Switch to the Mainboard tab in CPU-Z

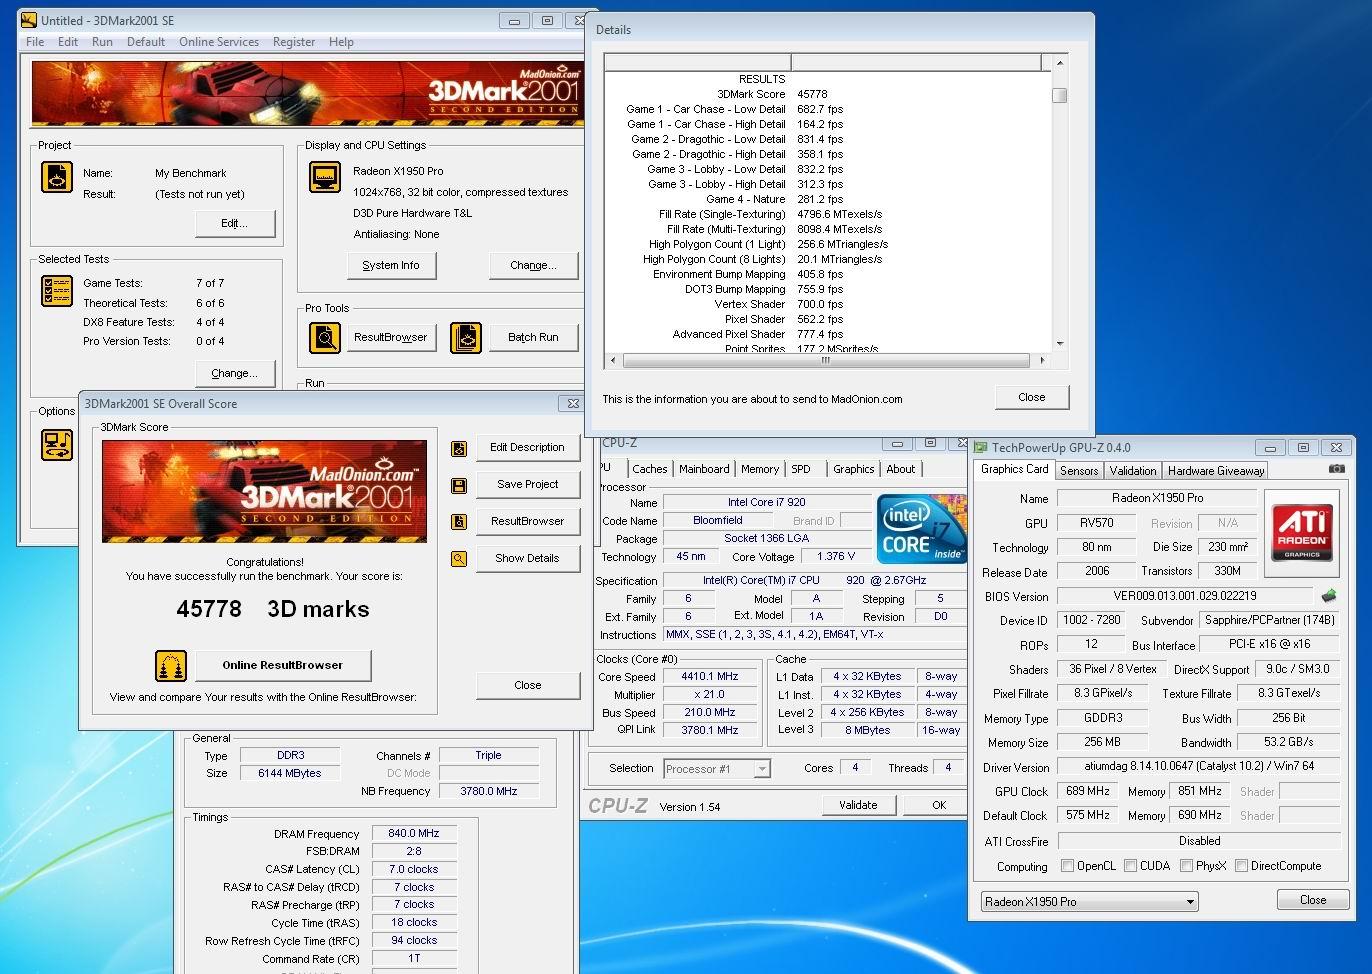pyautogui.click(x=704, y=469)
